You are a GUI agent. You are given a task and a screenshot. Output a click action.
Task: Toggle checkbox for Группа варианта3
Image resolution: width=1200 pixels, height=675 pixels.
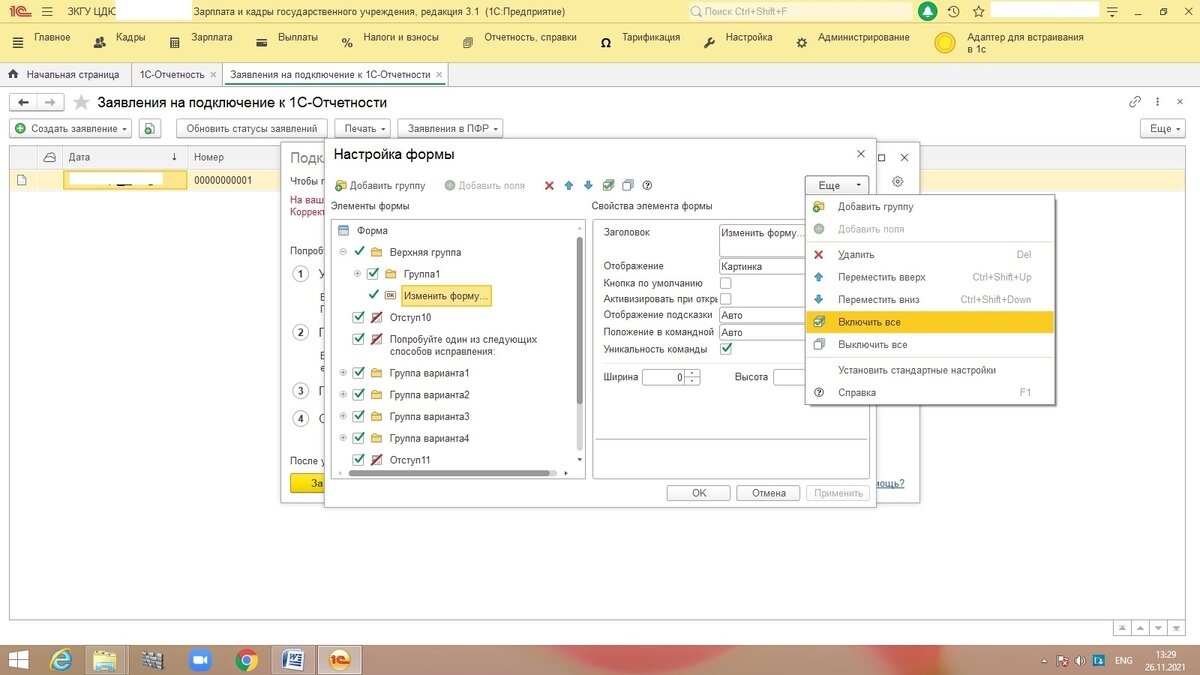pos(359,416)
